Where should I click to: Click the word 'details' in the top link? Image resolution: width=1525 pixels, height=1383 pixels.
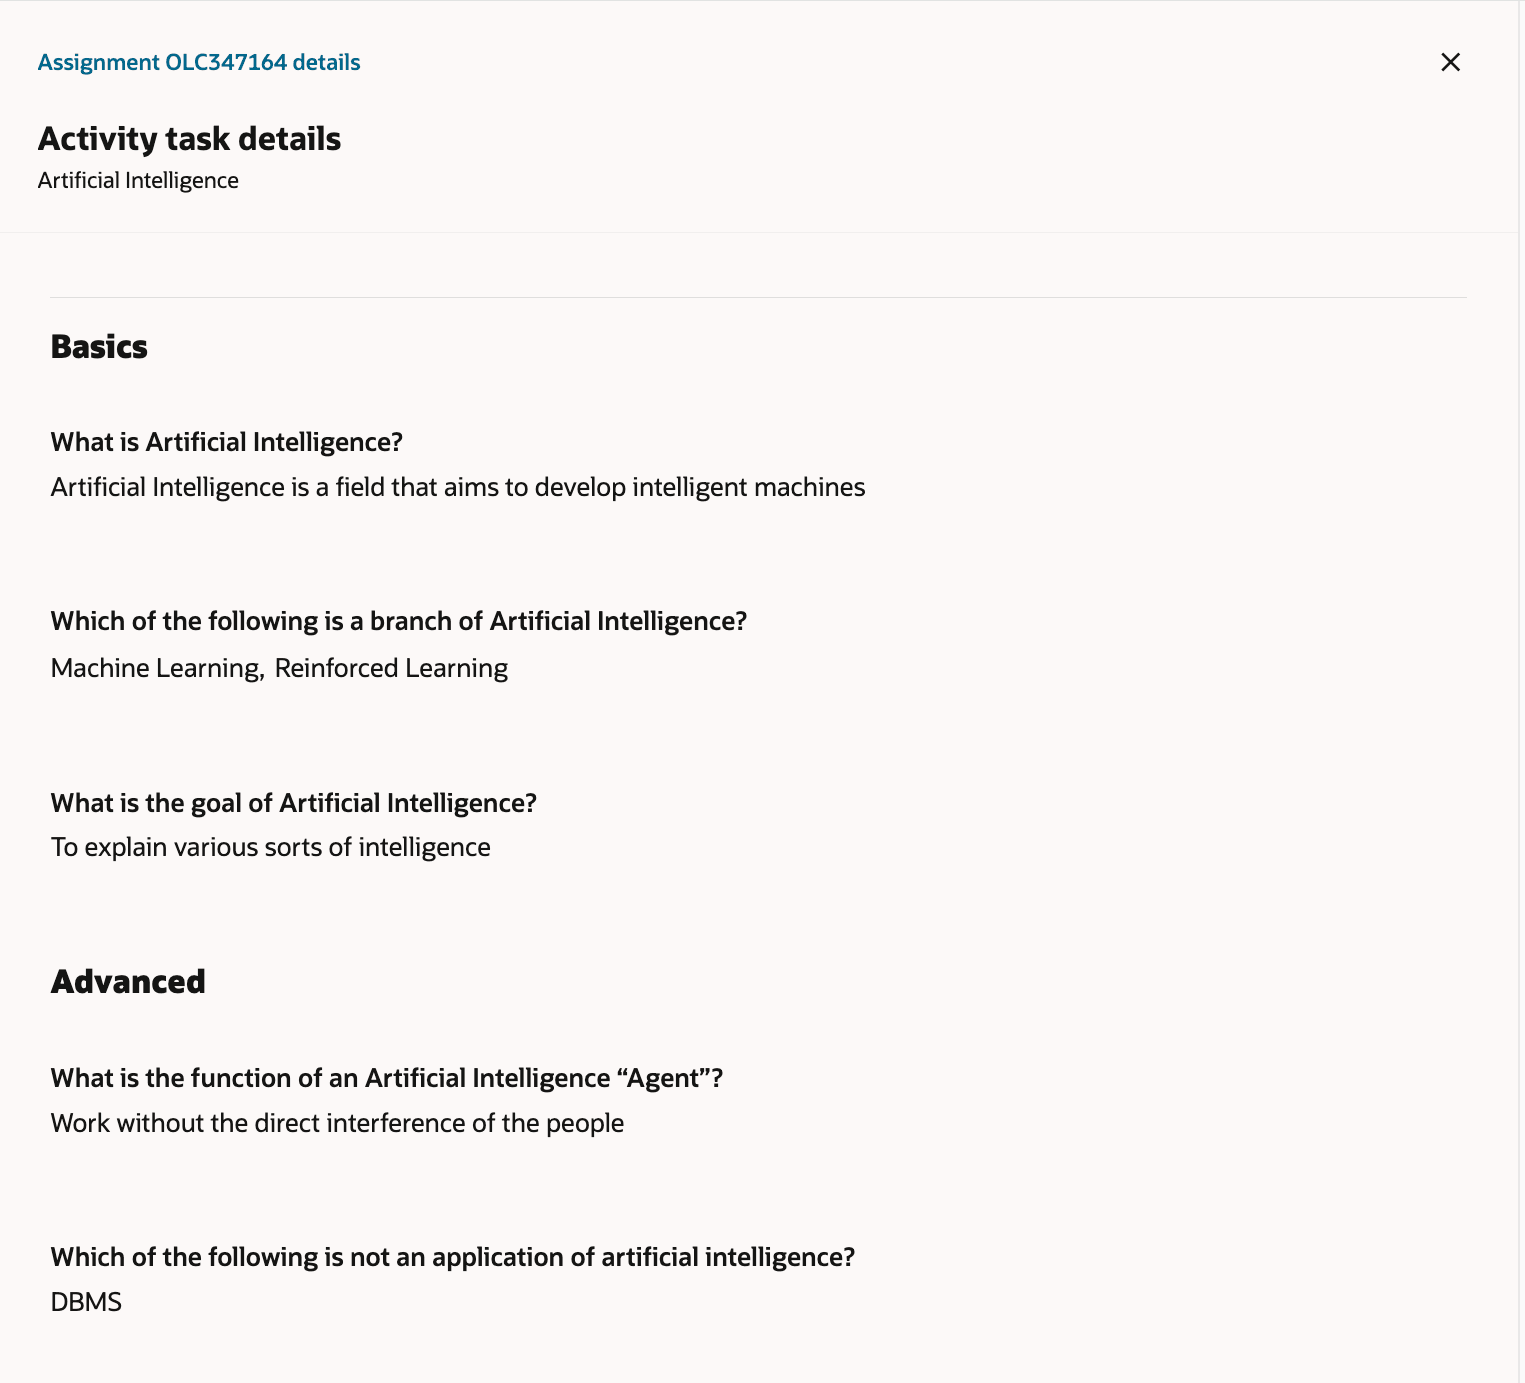(x=326, y=62)
